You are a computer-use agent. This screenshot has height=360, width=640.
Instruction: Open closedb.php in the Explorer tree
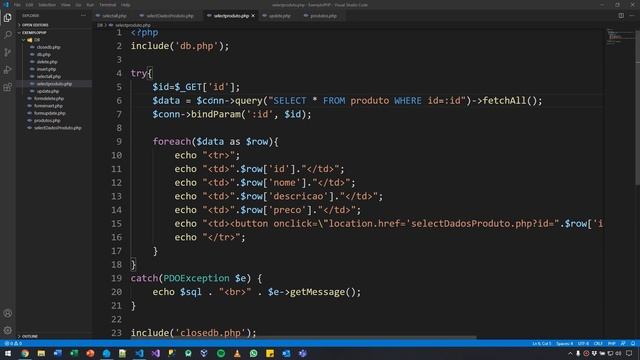click(48, 47)
